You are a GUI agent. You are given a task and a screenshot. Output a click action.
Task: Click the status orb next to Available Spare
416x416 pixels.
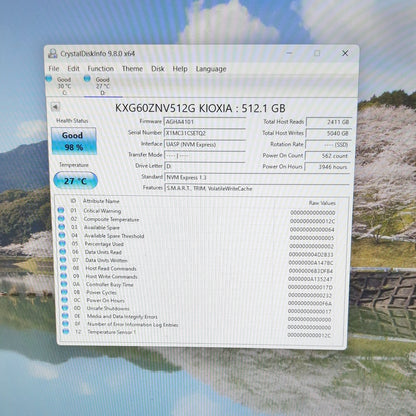[x=61, y=227]
